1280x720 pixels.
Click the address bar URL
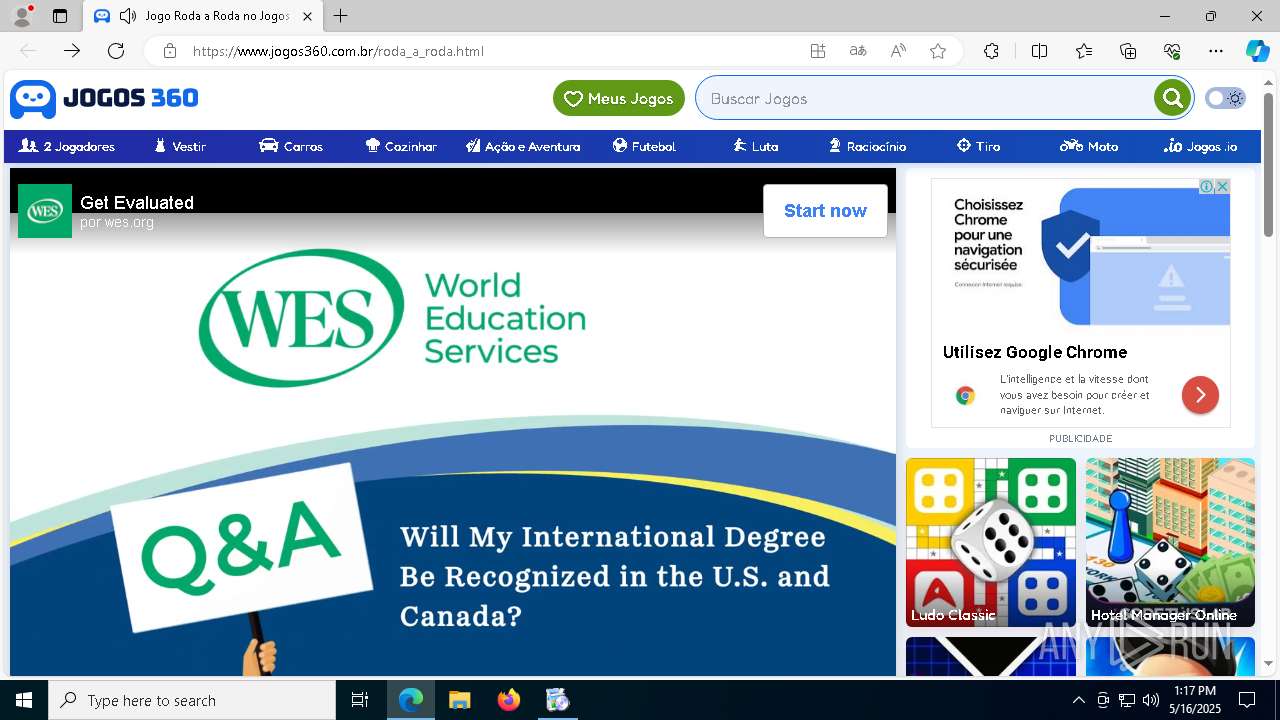tap(338, 51)
